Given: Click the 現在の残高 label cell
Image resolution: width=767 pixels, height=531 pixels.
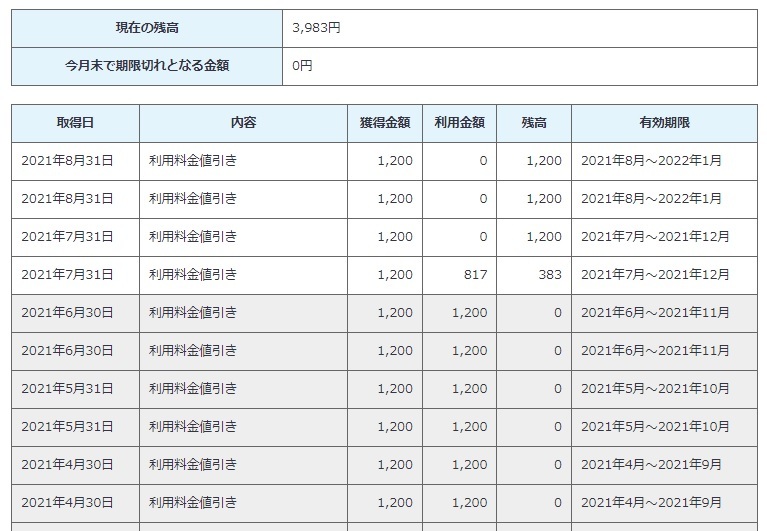Looking at the screenshot, I should point(147,28).
